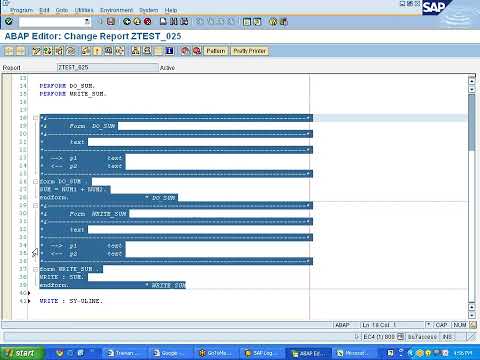Collapse the comment block at line 18
The image size is (480, 360).
[x=35, y=118]
